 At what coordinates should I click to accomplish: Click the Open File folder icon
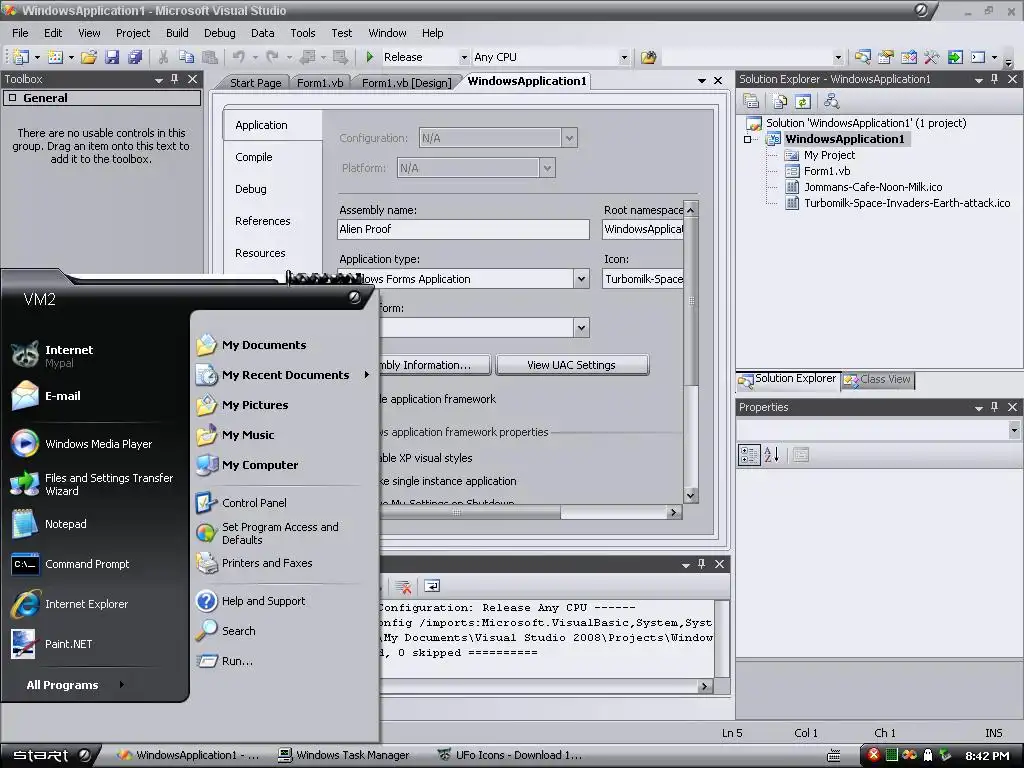pyautogui.click(x=89, y=57)
